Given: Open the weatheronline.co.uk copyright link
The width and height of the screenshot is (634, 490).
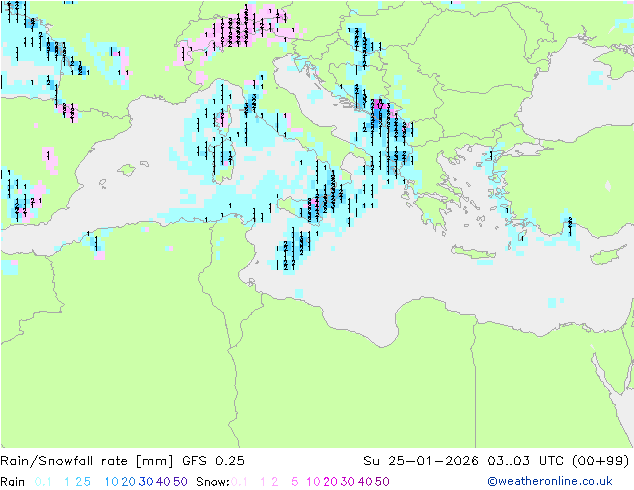Looking at the screenshot, I should (x=550, y=481).
